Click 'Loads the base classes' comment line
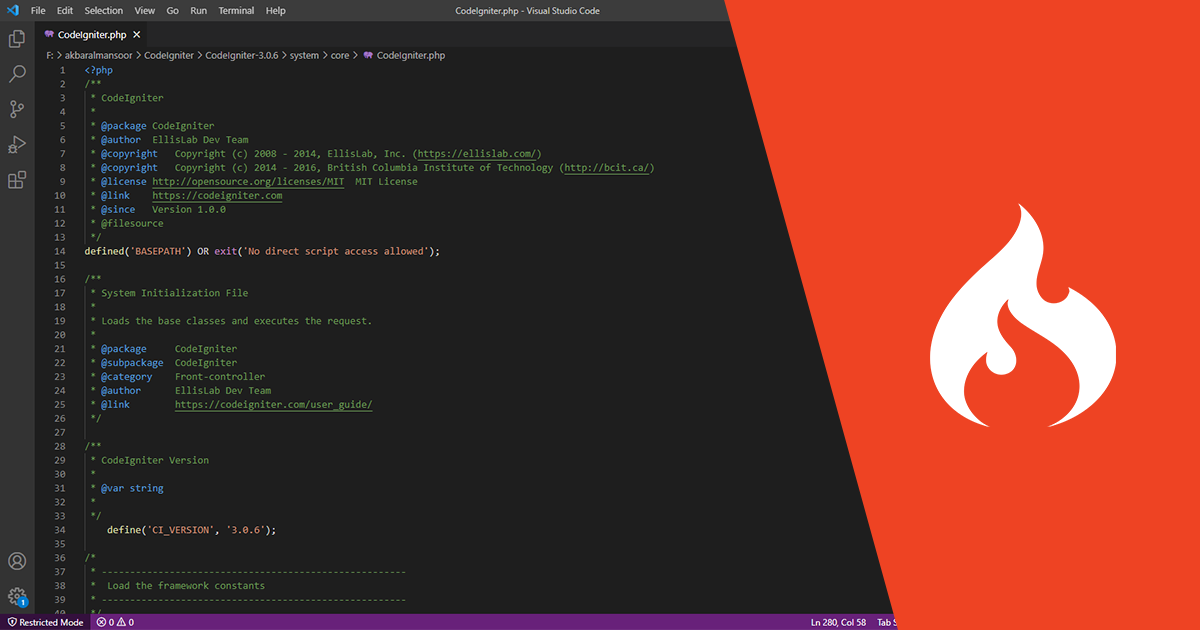 [x=236, y=321]
